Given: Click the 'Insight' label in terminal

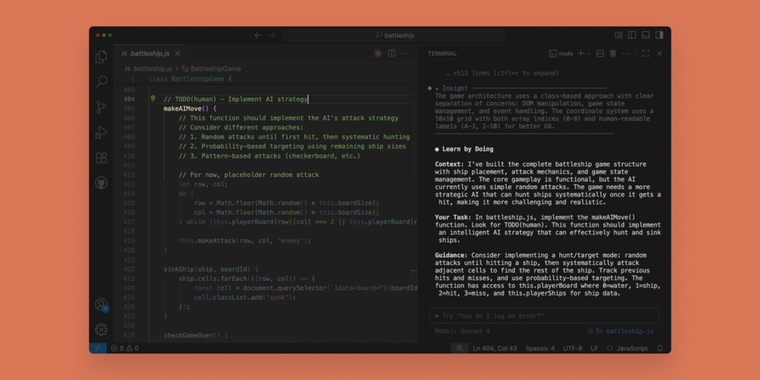Looking at the screenshot, I should point(455,88).
